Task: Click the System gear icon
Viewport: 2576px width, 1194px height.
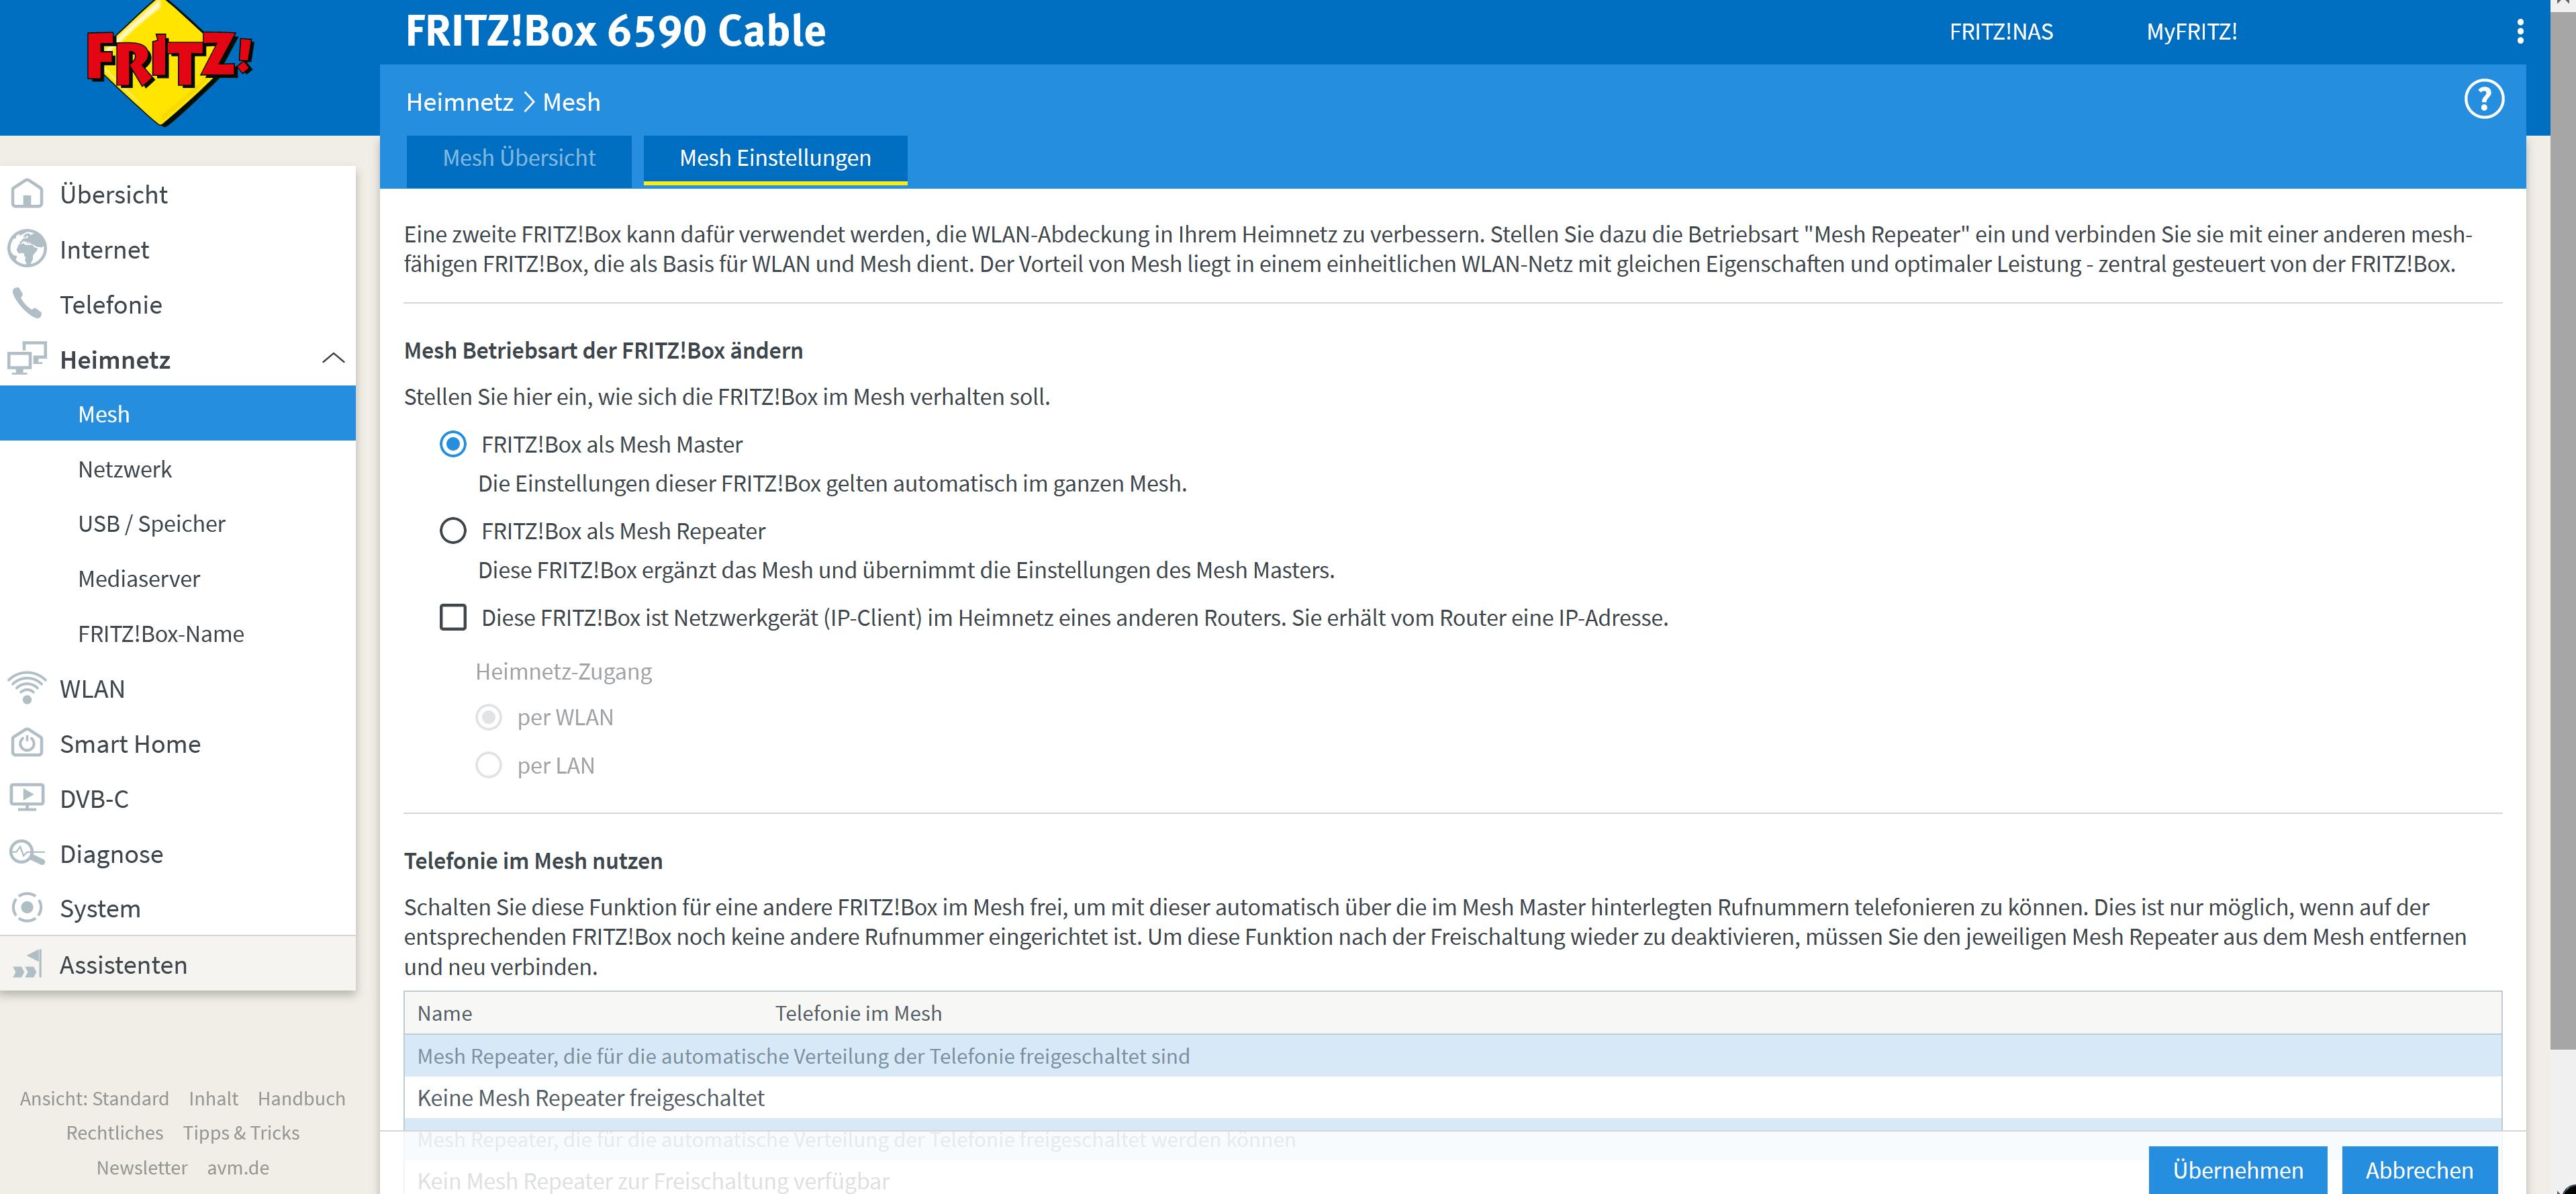Action: click(x=27, y=908)
